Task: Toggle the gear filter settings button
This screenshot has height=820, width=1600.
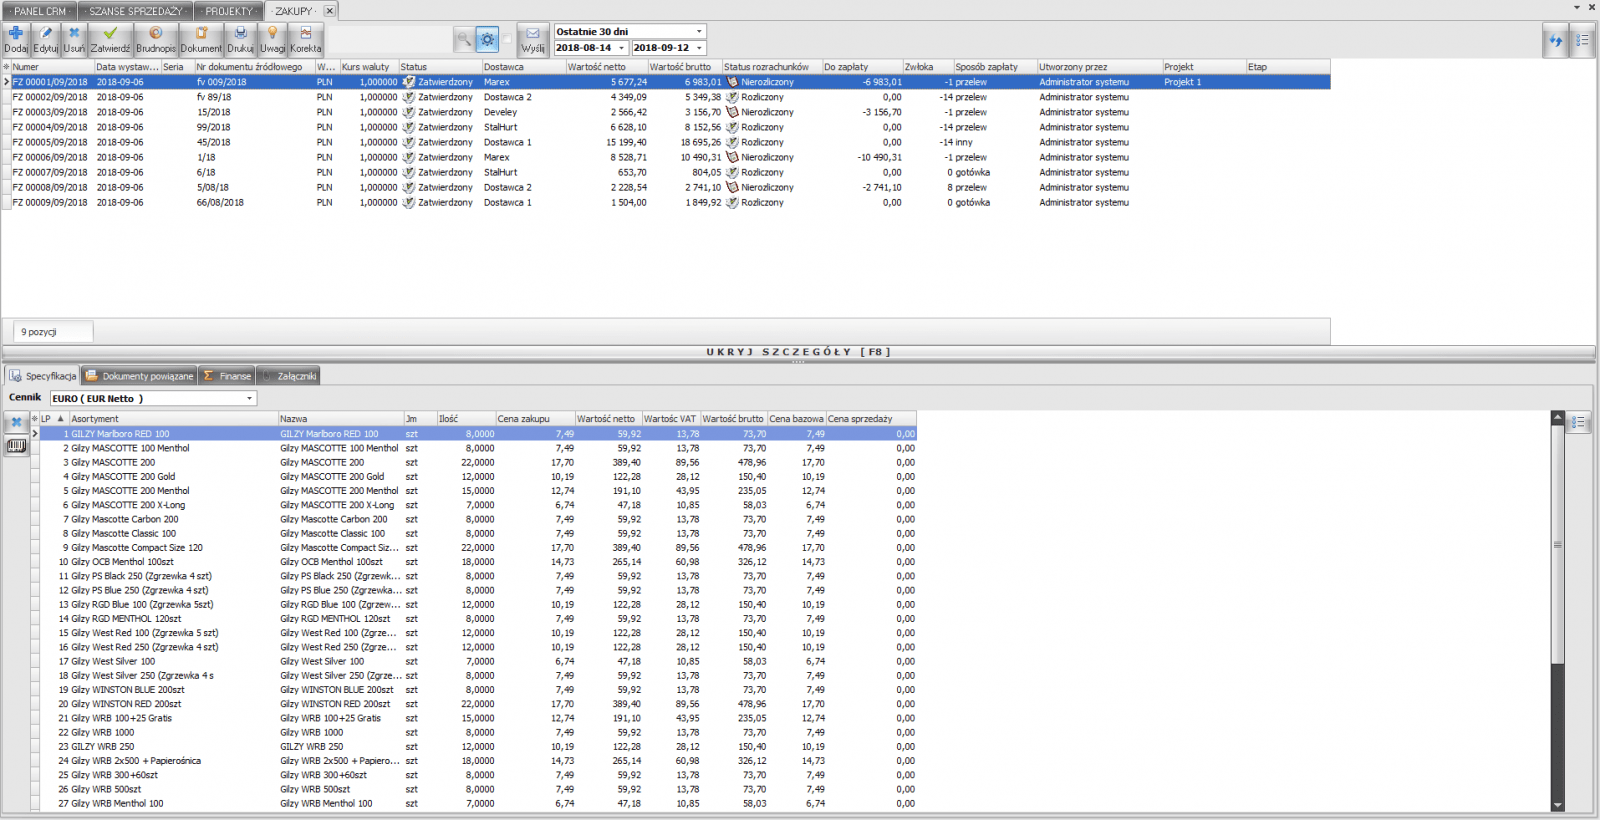Action: (487, 40)
